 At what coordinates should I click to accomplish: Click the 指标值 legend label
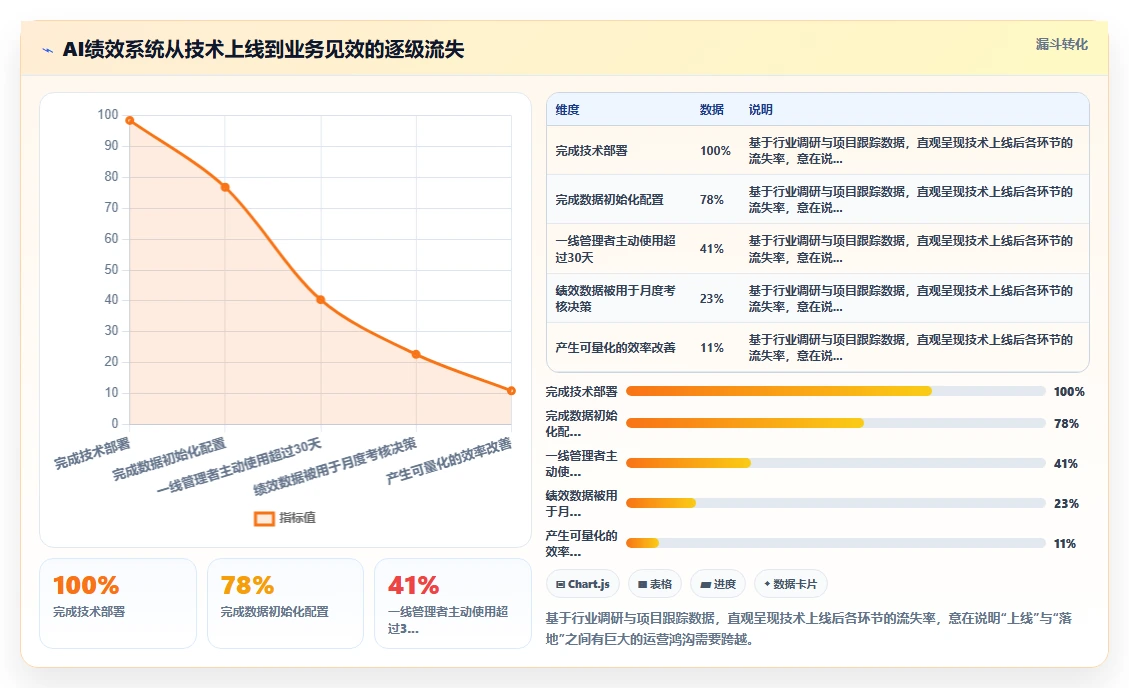297,517
